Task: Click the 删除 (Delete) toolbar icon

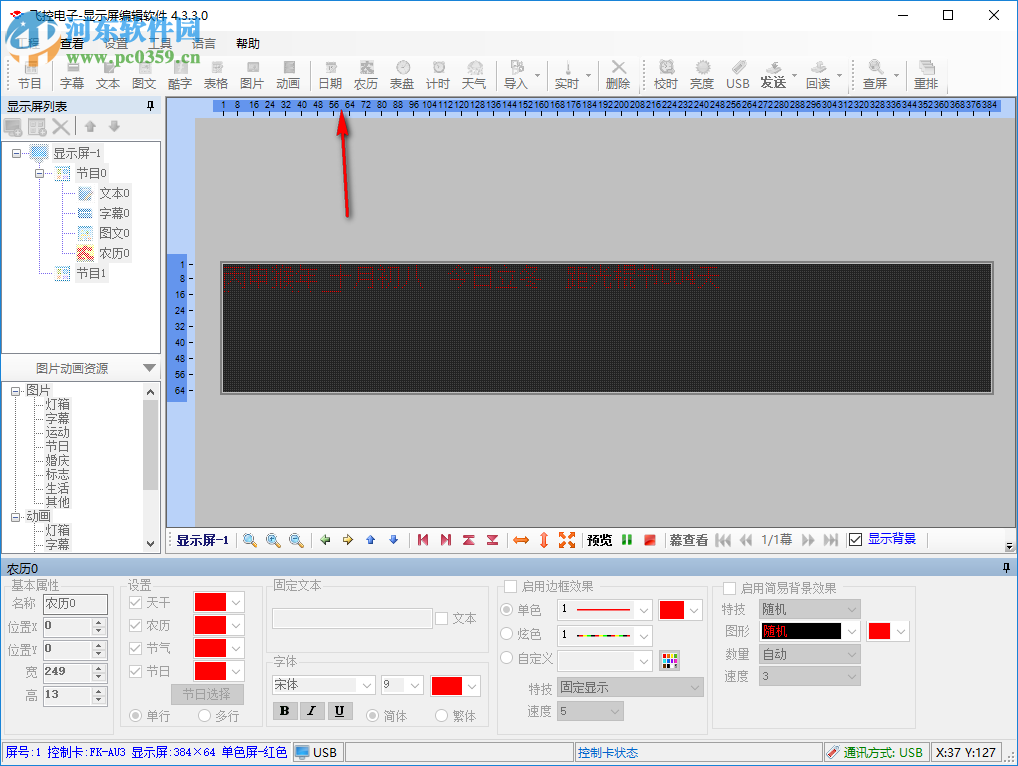Action: coord(618,74)
